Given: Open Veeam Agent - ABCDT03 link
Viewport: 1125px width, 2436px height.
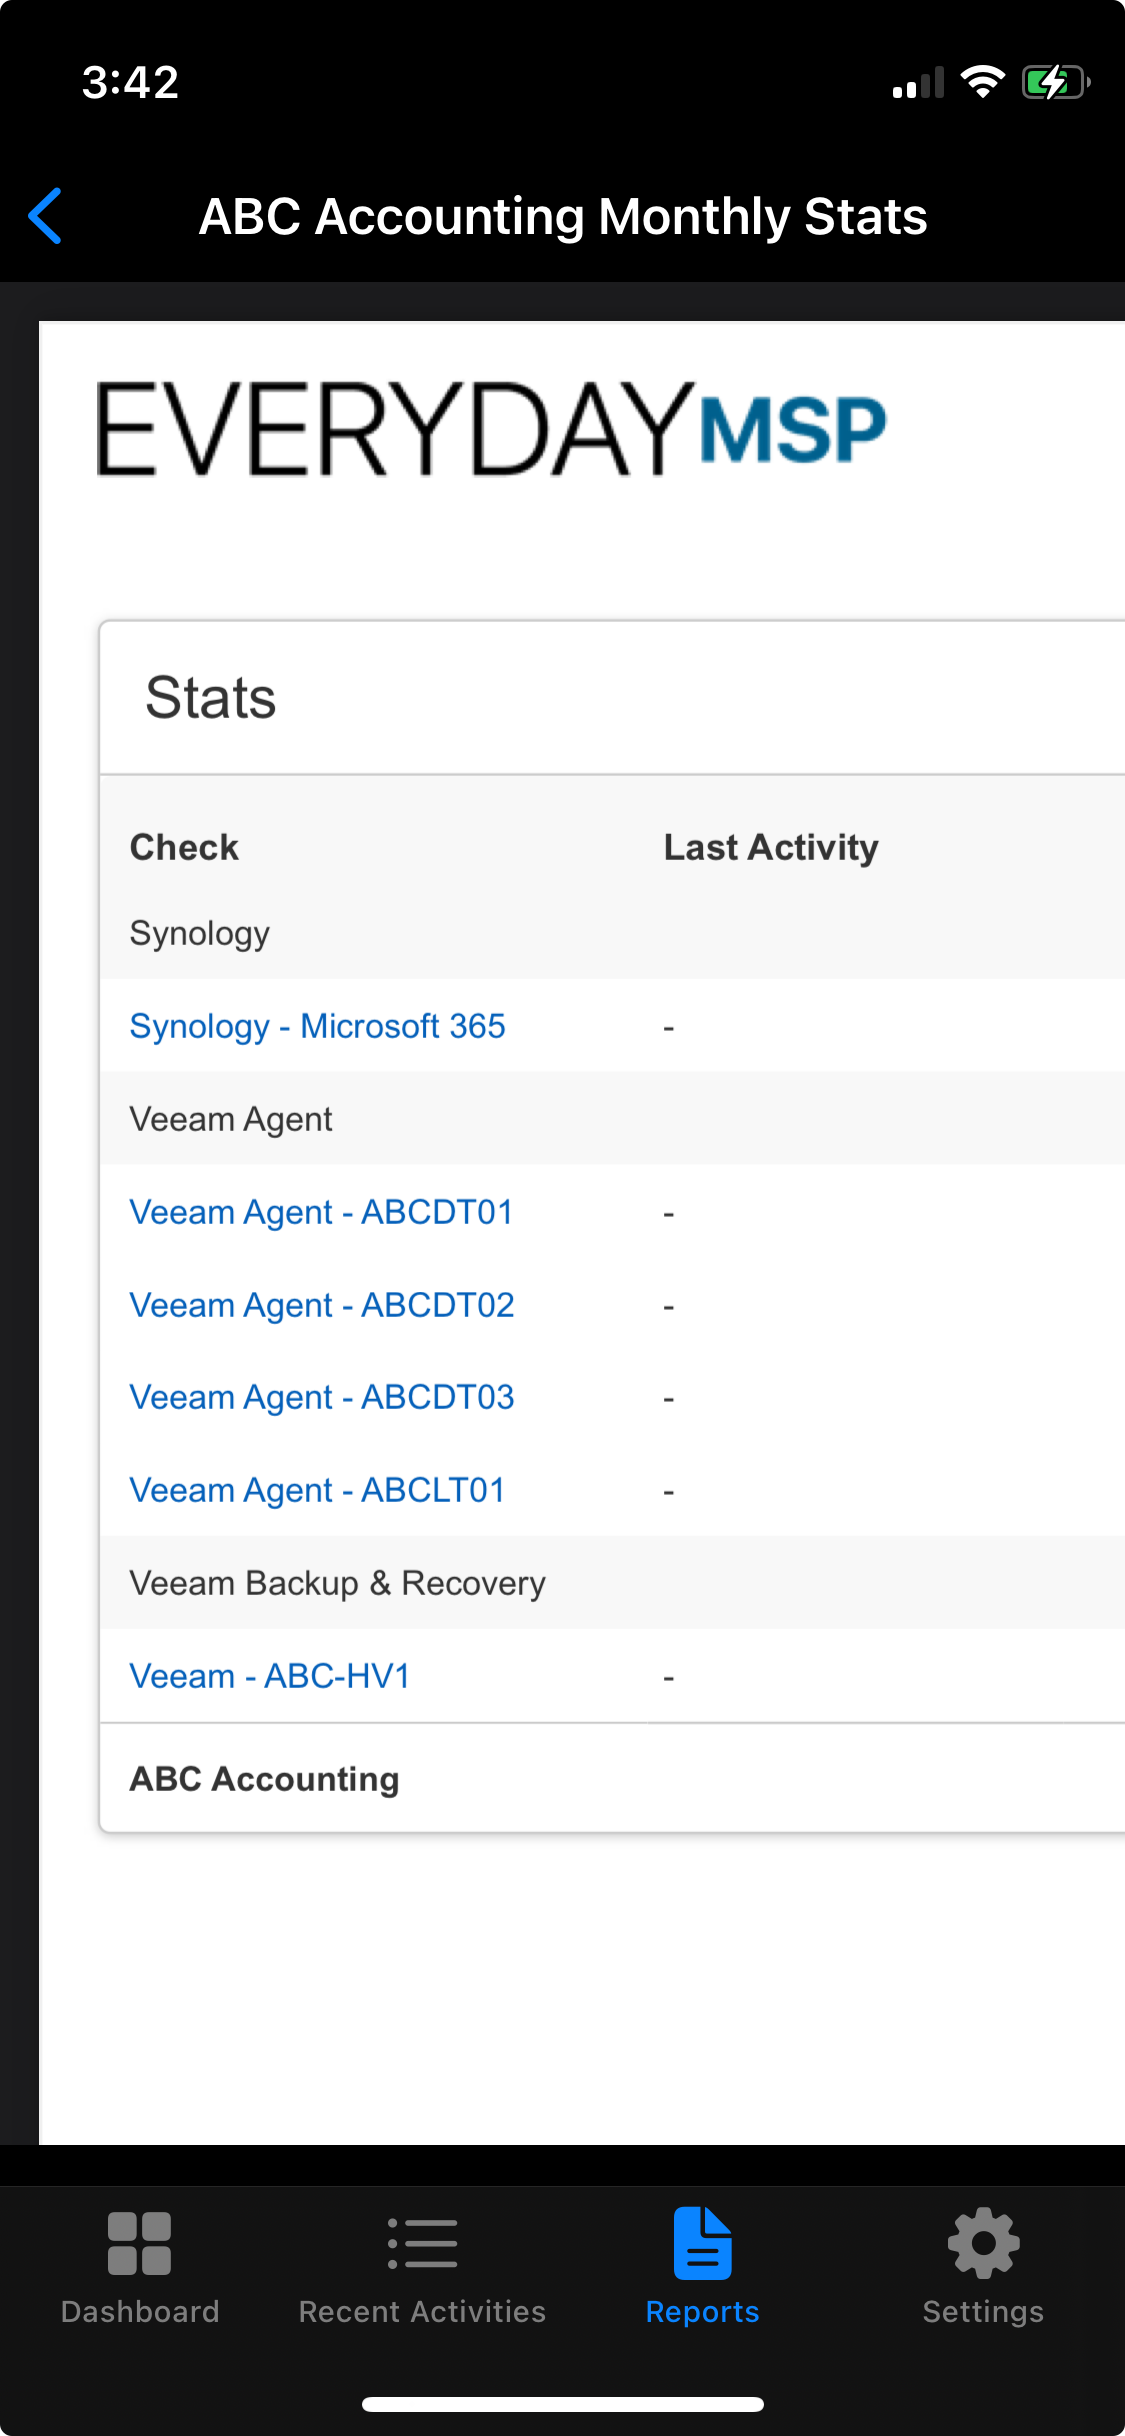Looking at the screenshot, I should [x=321, y=1397].
